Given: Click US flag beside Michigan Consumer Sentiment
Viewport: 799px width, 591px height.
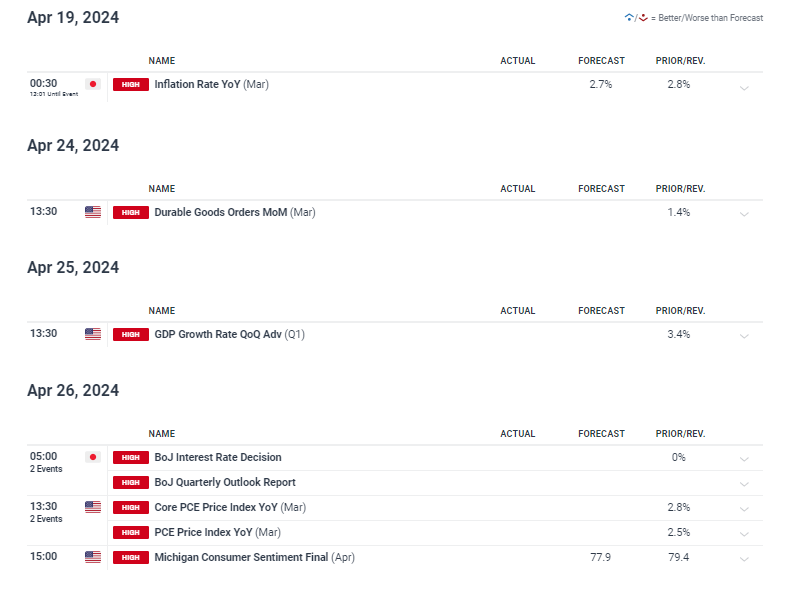Looking at the screenshot, I should tap(93, 557).
